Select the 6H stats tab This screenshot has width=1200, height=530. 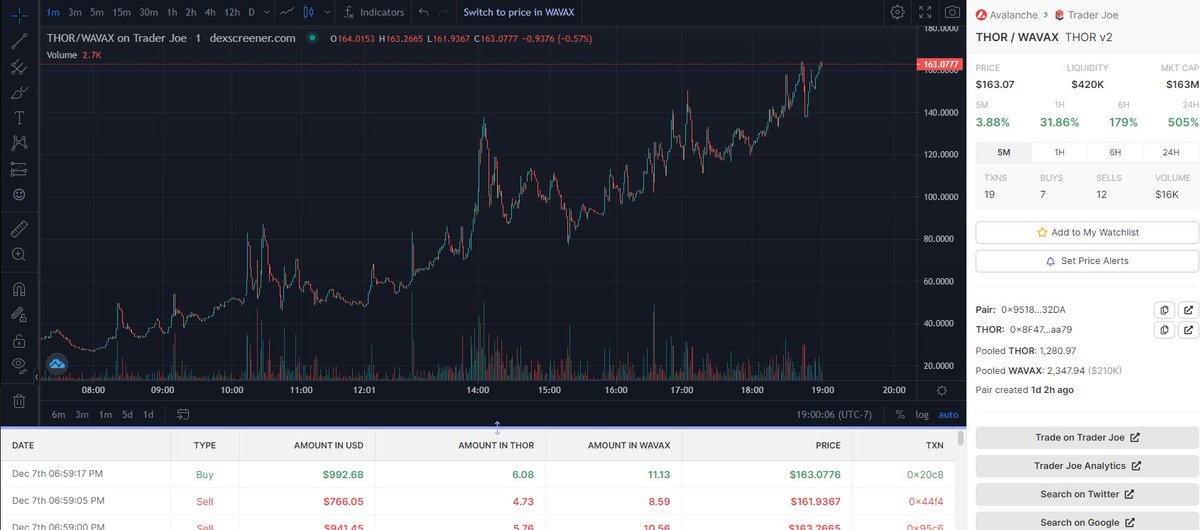point(1115,152)
